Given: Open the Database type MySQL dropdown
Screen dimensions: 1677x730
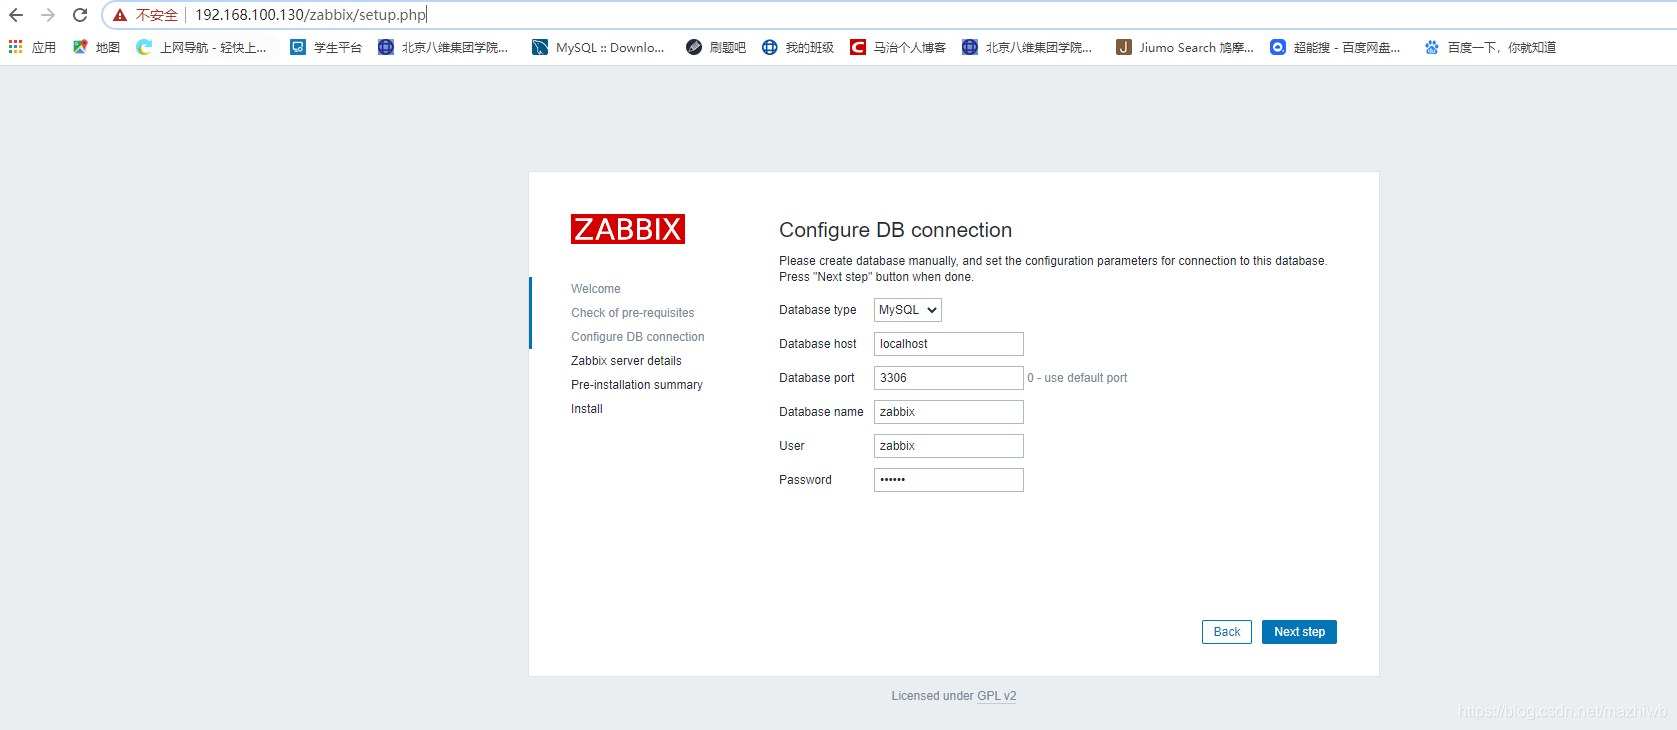Looking at the screenshot, I should tap(908, 310).
